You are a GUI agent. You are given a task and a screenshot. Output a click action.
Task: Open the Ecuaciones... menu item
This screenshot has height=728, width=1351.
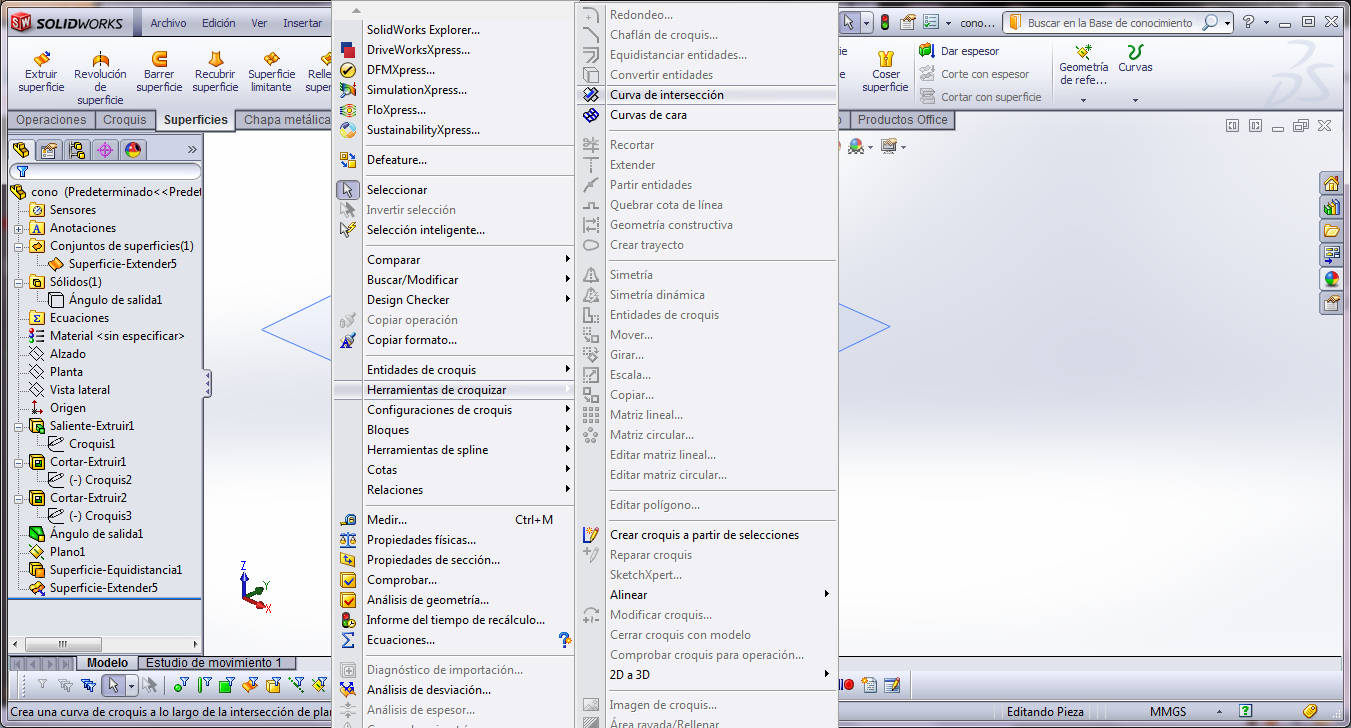pyautogui.click(x=454, y=640)
